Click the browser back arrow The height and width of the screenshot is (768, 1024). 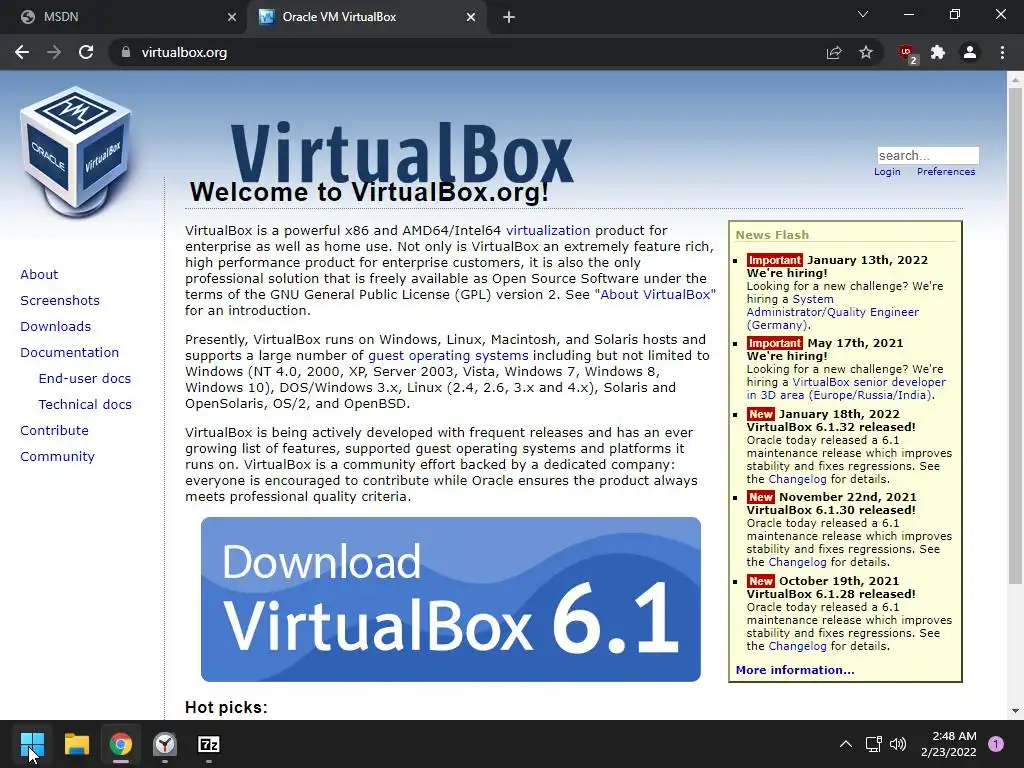[x=22, y=52]
